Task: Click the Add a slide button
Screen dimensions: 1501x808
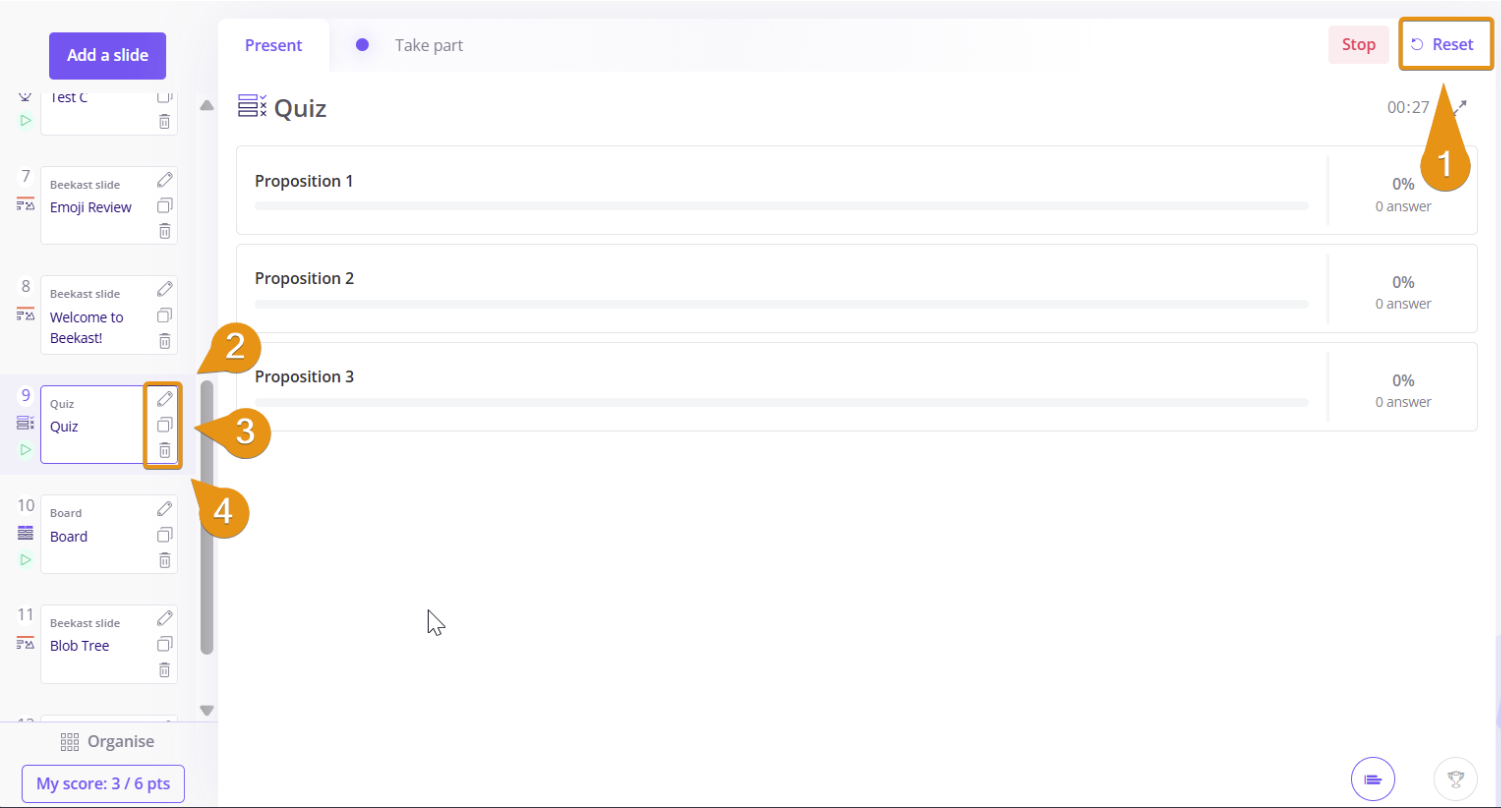Action: tap(107, 55)
